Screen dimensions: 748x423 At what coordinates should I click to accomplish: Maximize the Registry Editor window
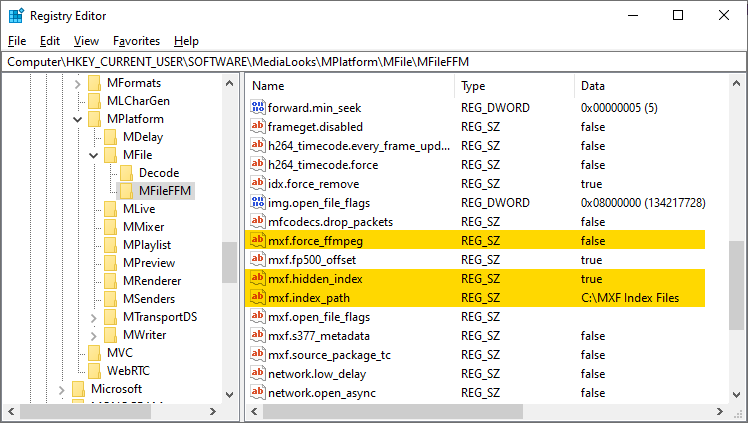coord(678,15)
